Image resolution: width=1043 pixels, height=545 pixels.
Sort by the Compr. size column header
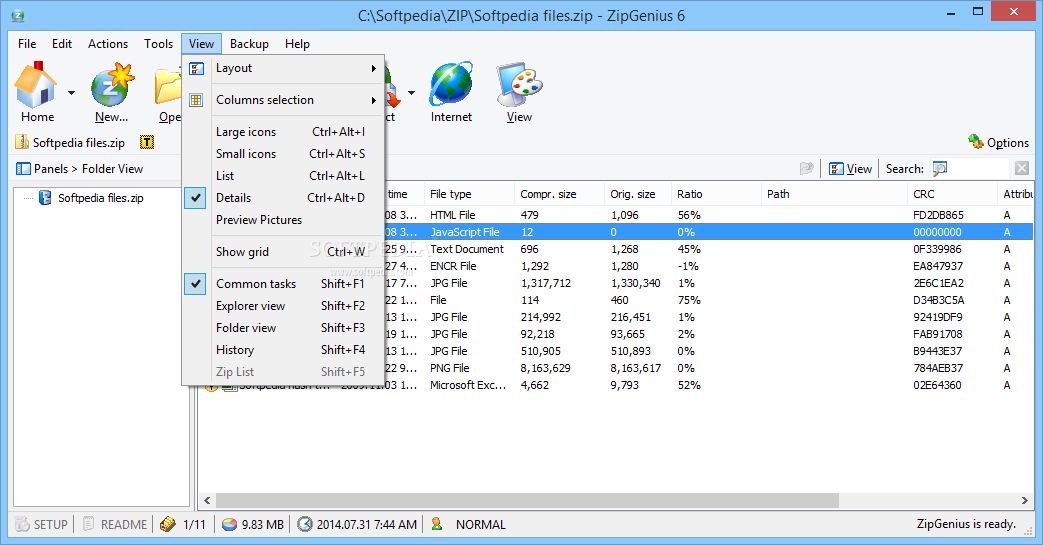[x=559, y=194]
